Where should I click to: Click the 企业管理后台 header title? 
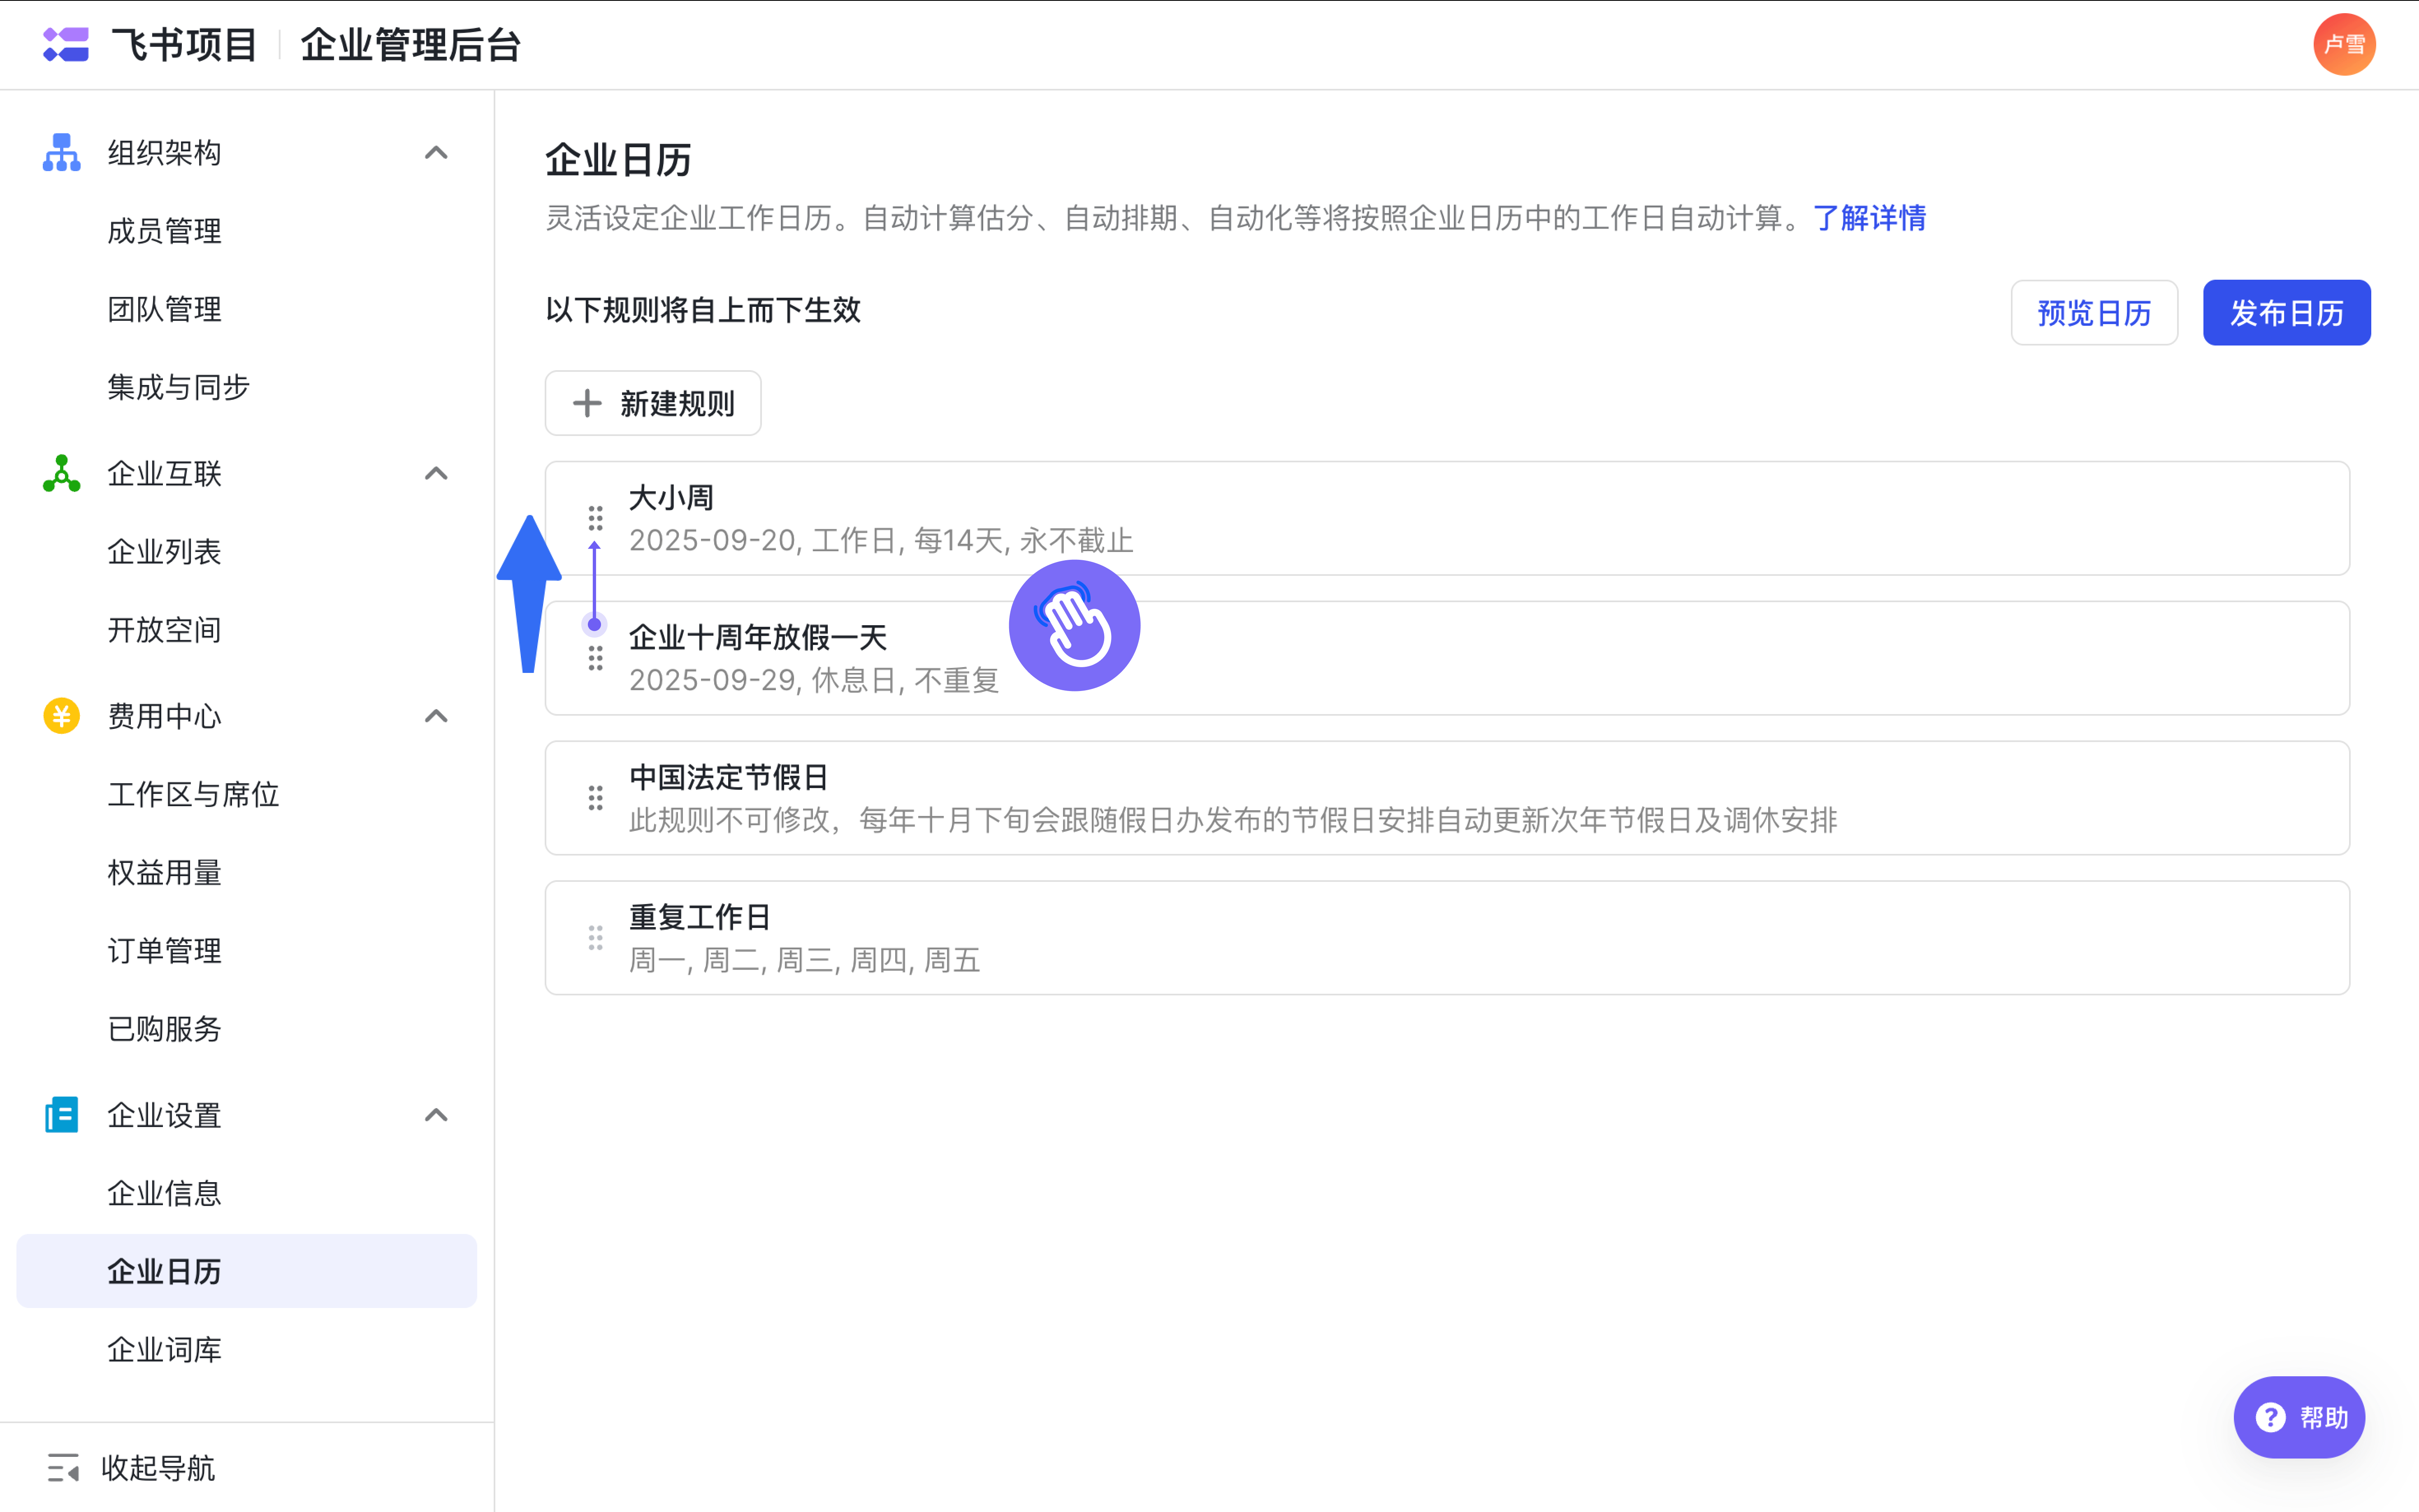[x=410, y=45]
